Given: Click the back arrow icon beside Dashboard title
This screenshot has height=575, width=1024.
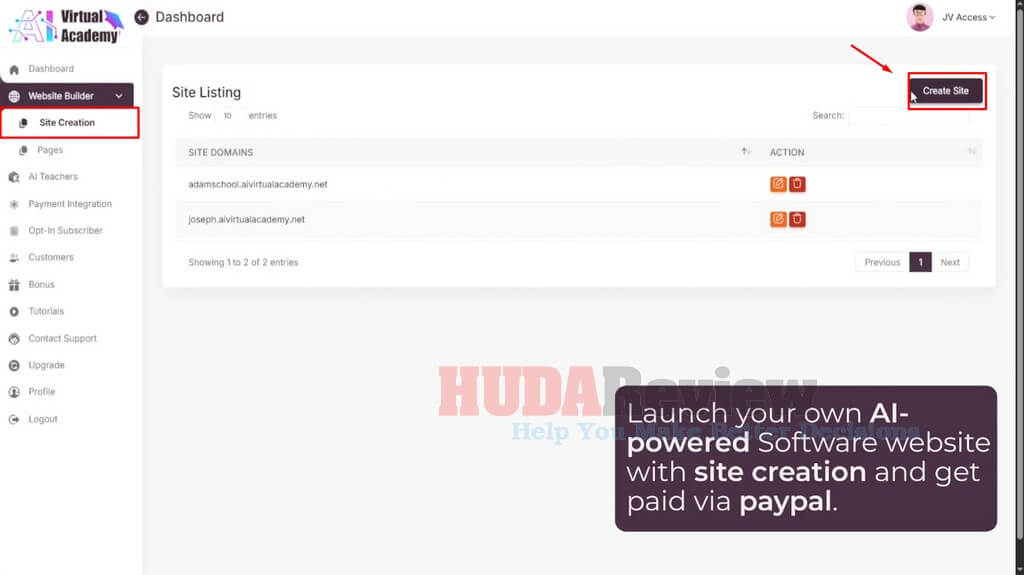Looking at the screenshot, I should coord(141,17).
